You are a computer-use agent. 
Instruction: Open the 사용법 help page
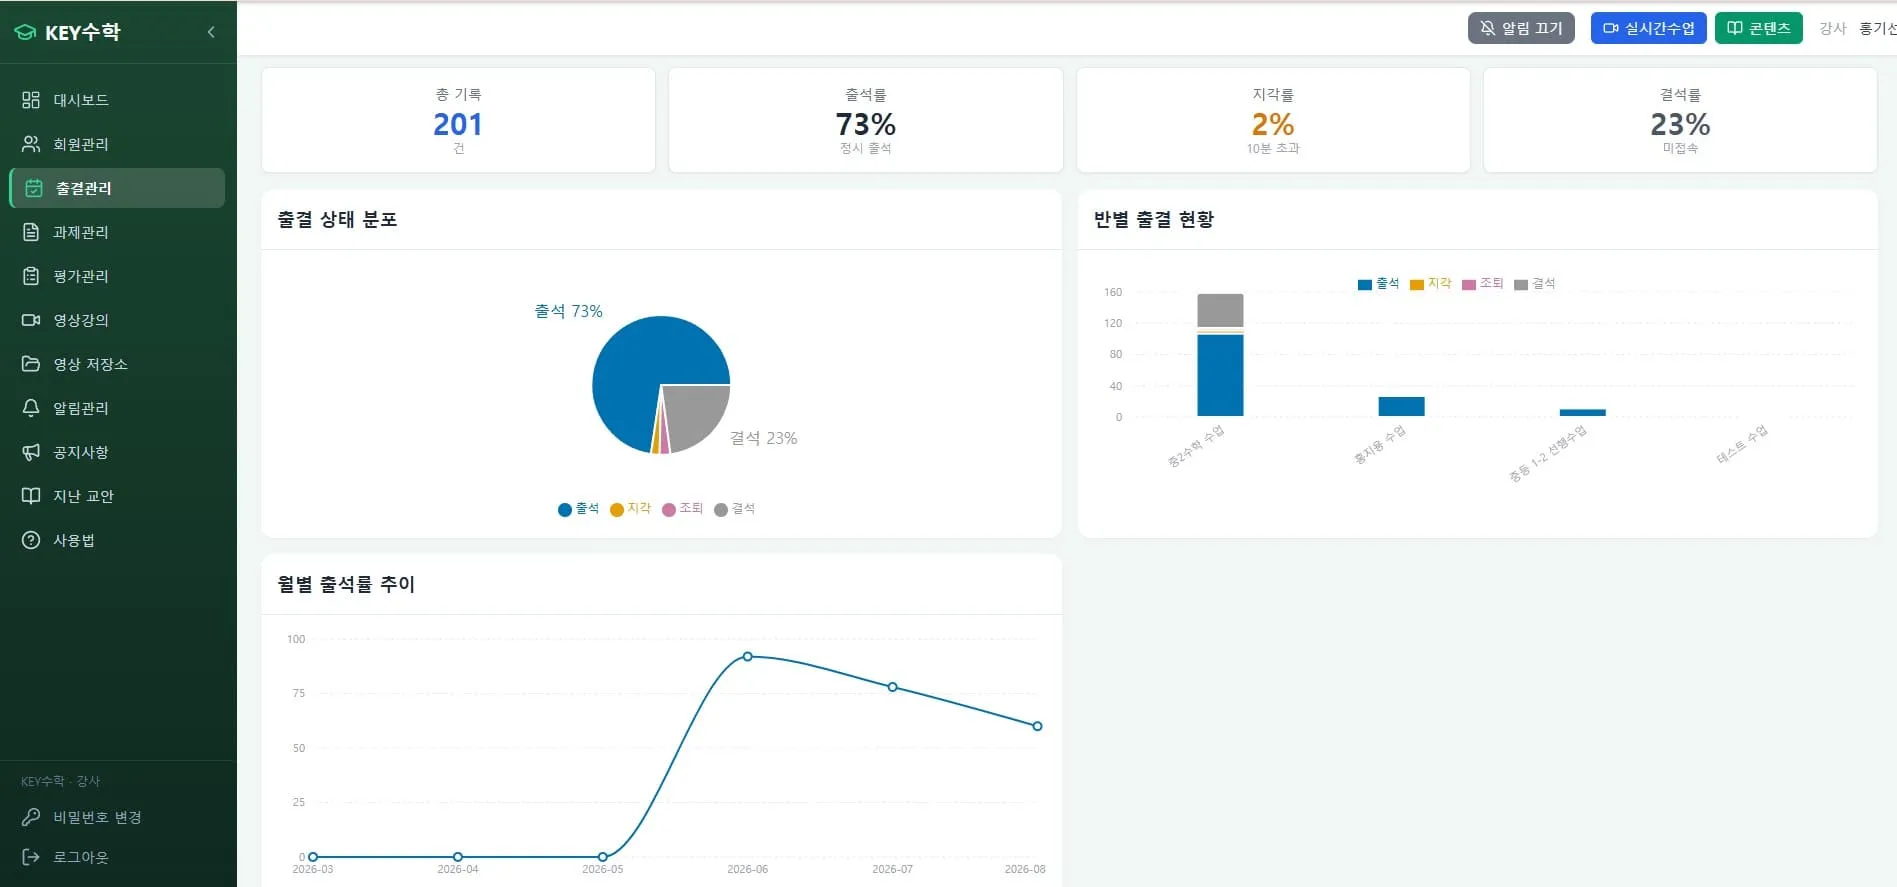tap(117, 540)
